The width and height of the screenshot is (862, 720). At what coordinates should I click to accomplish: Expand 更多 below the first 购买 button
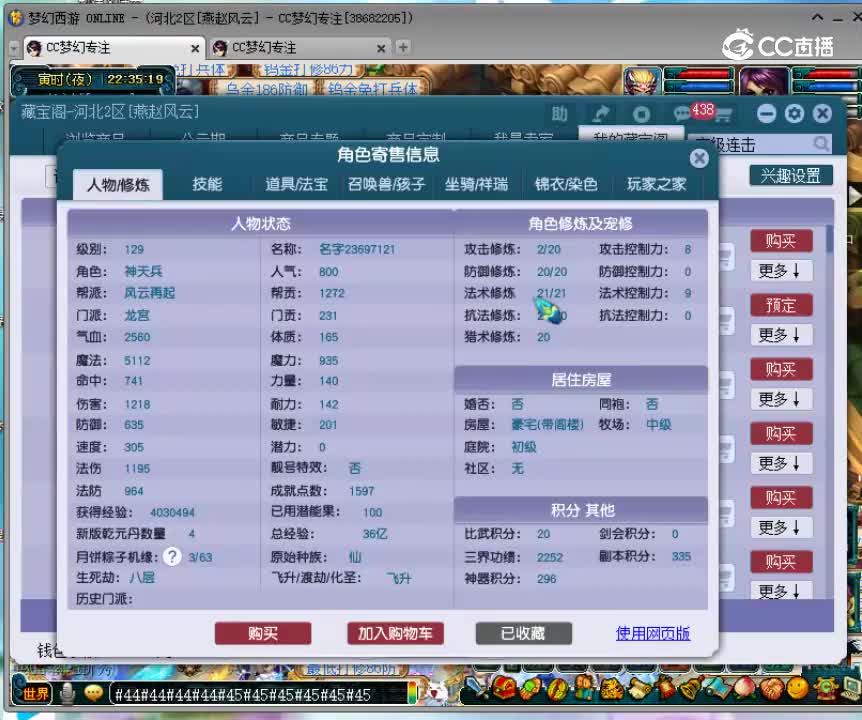(x=781, y=270)
